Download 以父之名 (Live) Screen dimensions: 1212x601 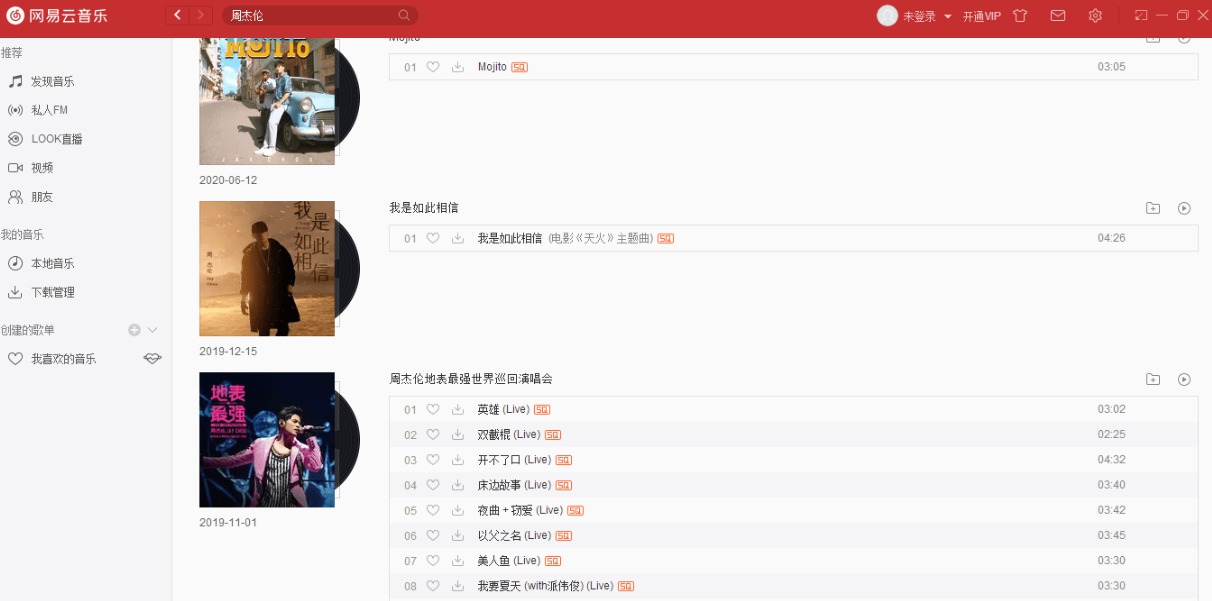tap(458, 535)
